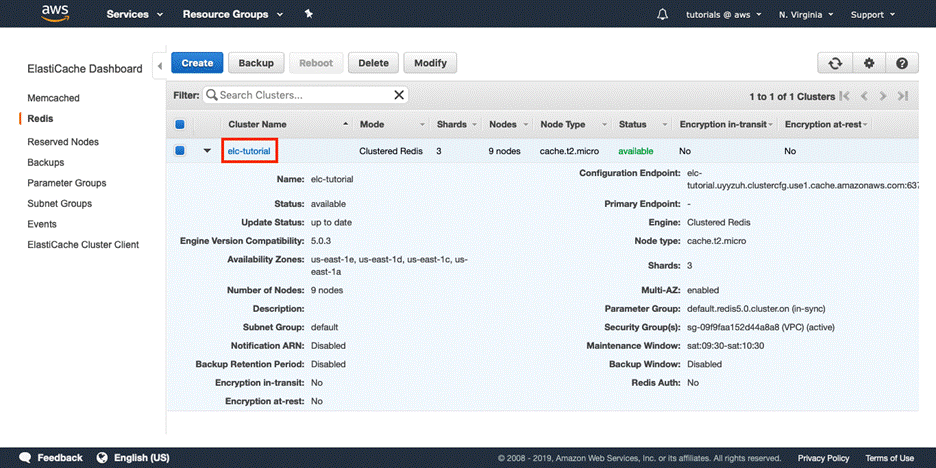Open Parameter Groups in the sidebar
The image size is (936, 468).
click(67, 183)
